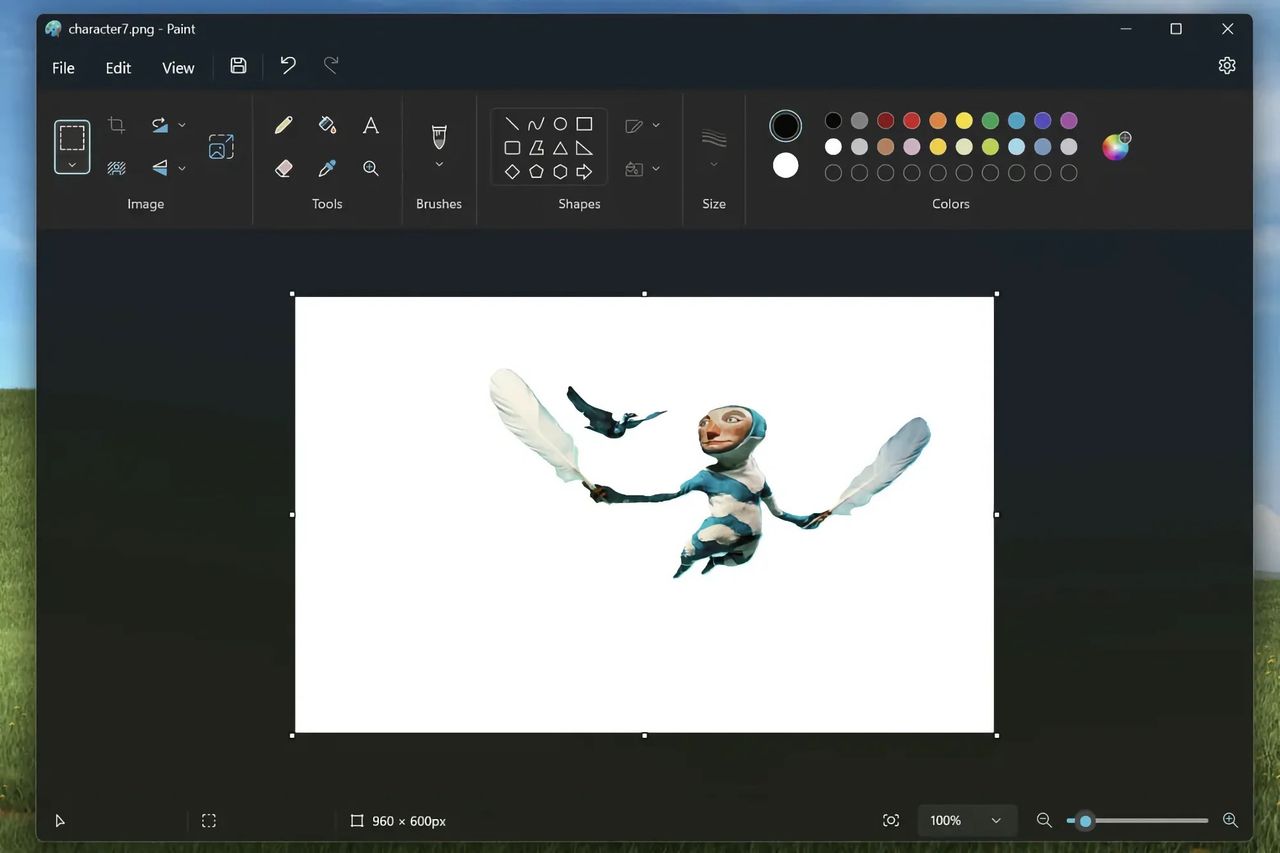Select the Color picker tool

[327, 167]
